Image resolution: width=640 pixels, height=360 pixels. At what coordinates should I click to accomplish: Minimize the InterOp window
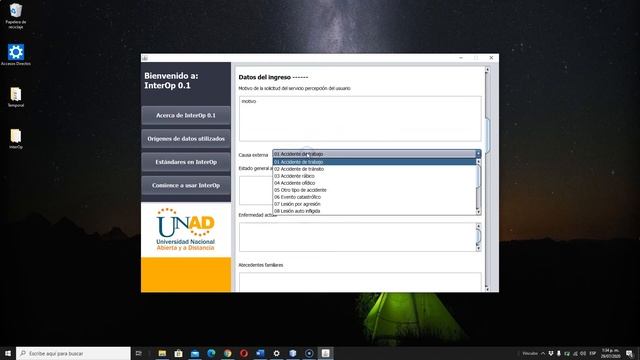(x=461, y=58)
